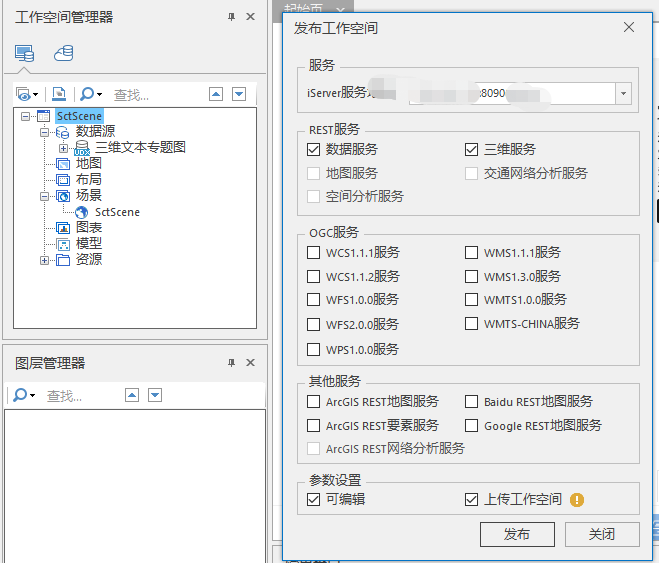Close the Workspace Manager panel
659x563 pixels.
tap(250, 17)
